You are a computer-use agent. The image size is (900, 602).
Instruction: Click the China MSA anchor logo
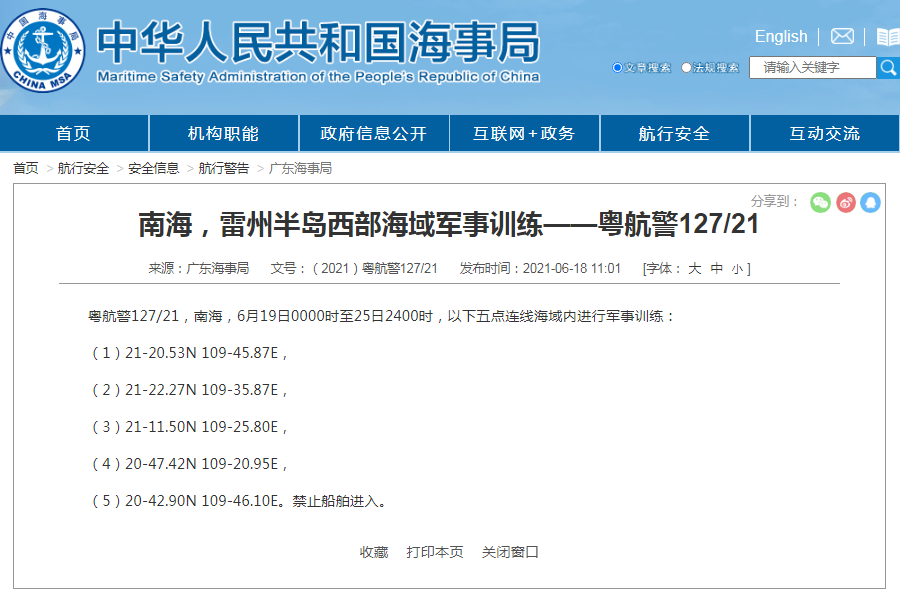pos(43,49)
